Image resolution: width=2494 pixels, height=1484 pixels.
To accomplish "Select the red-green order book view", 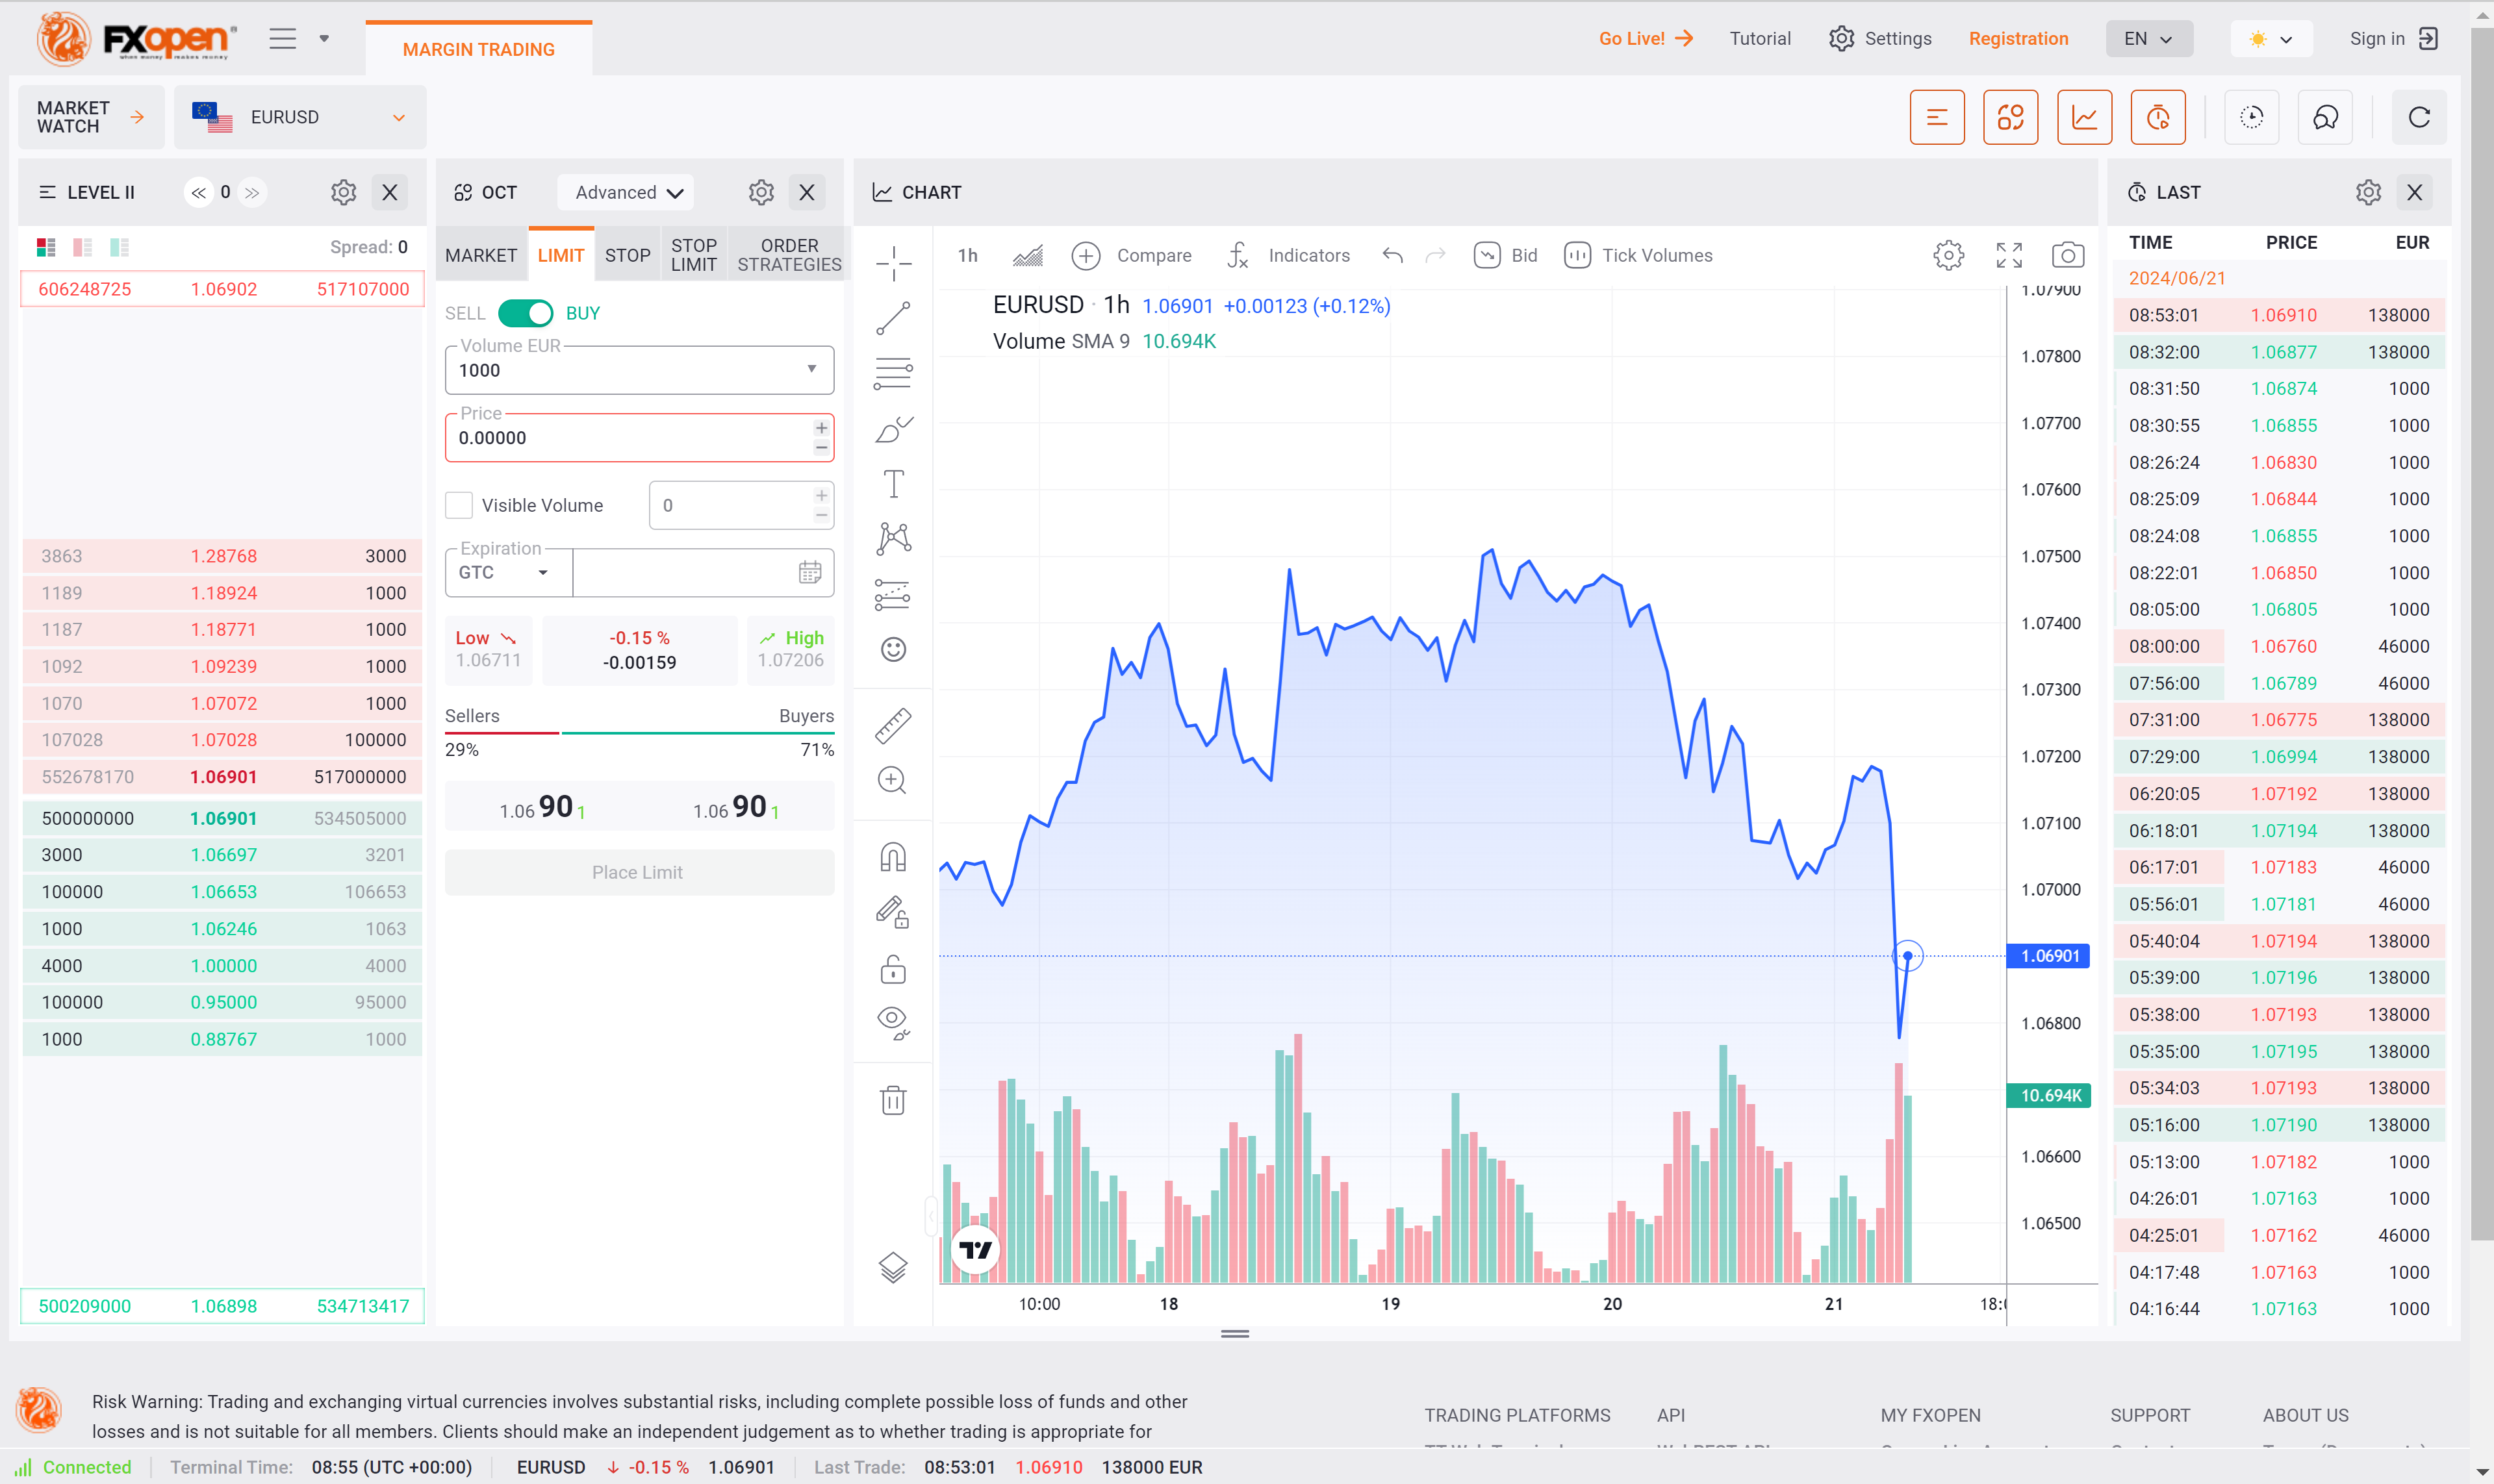I will (46, 247).
